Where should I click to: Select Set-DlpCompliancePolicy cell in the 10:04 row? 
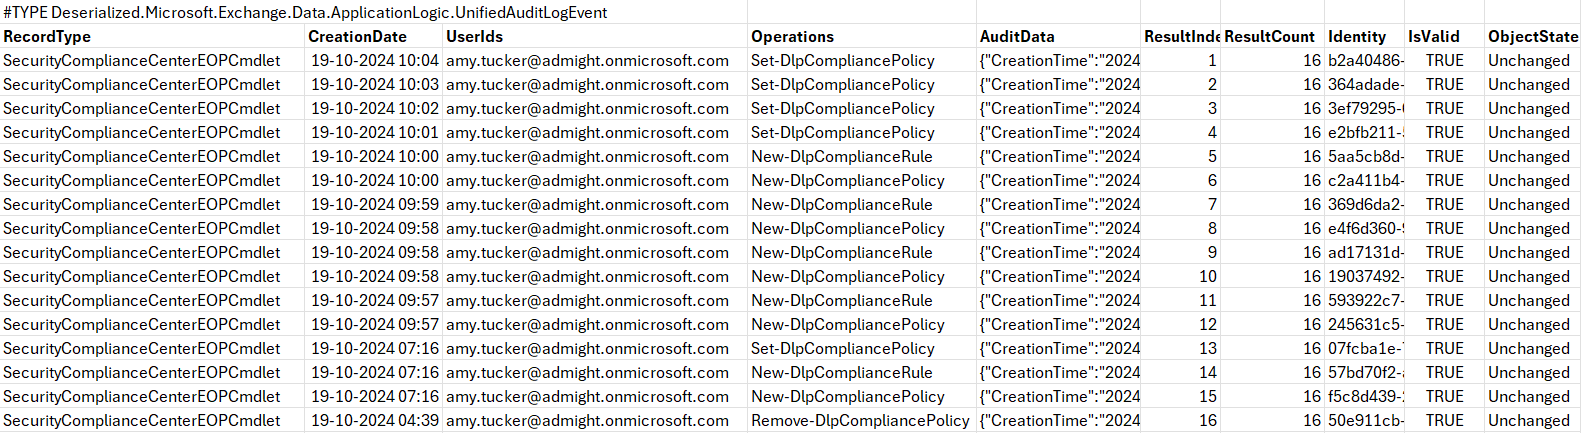coord(862,61)
